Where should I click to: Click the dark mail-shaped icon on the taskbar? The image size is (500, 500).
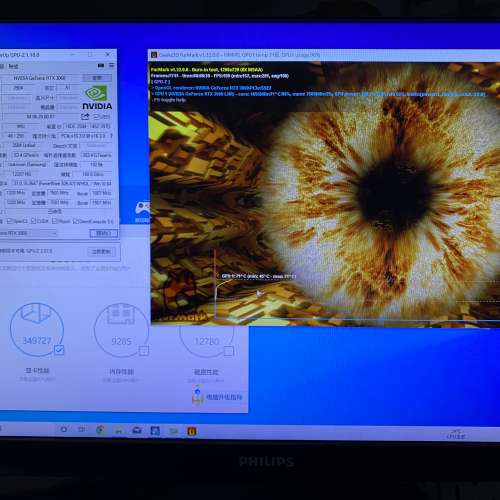(x=137, y=430)
